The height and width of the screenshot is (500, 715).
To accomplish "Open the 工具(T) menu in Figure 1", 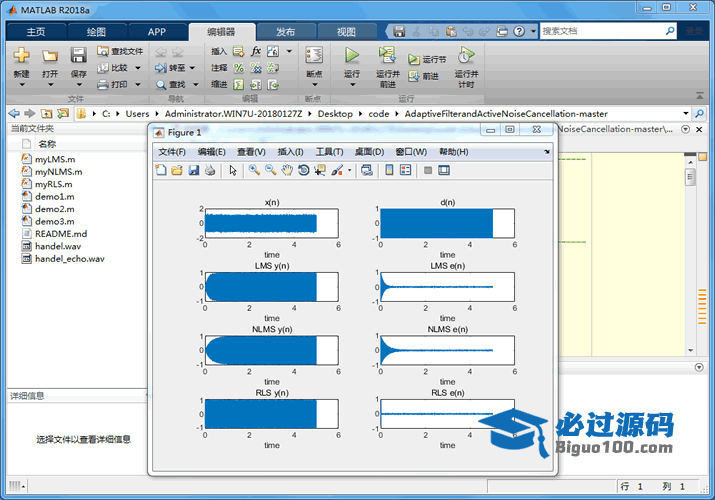I will click(x=329, y=152).
